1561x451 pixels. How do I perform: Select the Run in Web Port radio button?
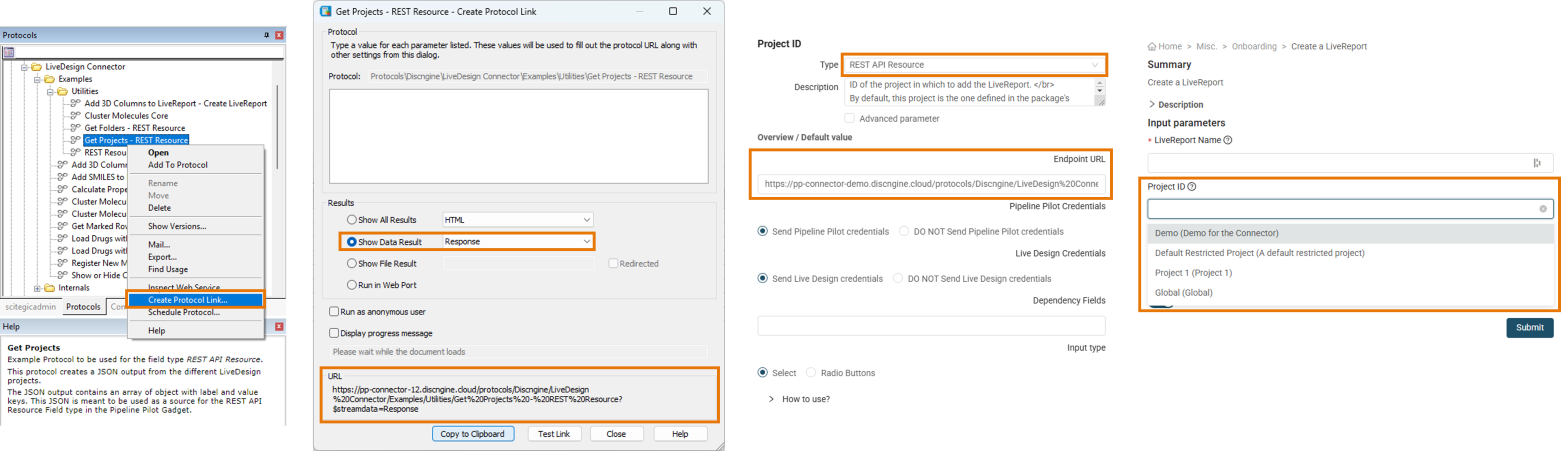351,285
